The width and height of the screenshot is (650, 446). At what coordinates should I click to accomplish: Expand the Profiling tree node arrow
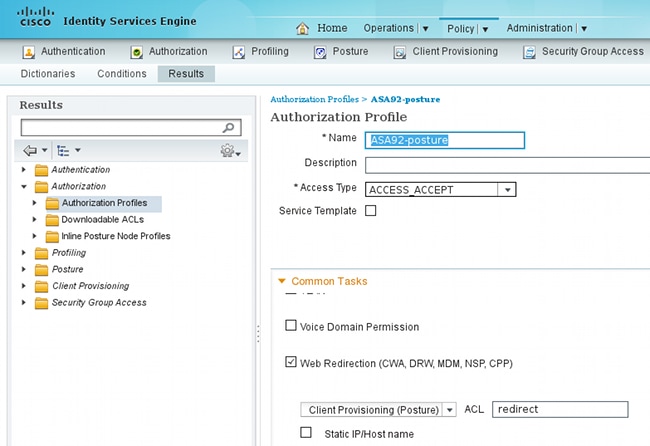pyautogui.click(x=24, y=252)
